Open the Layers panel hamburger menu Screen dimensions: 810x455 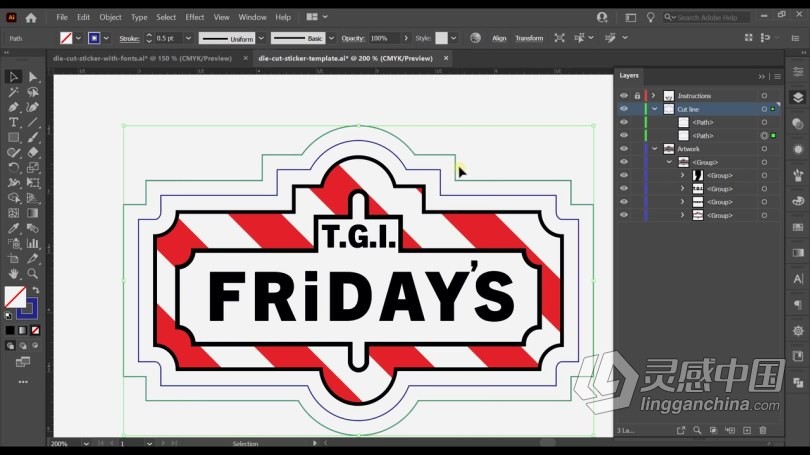point(777,76)
